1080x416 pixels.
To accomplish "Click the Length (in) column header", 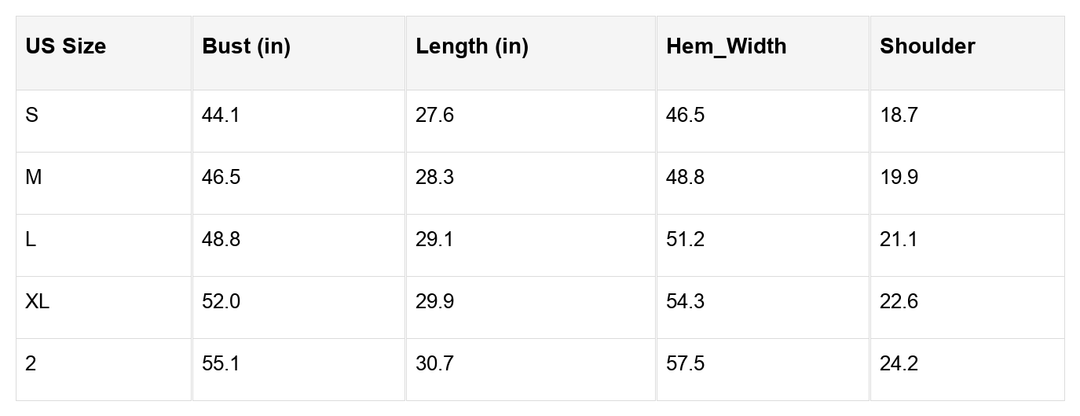I will point(472,46).
